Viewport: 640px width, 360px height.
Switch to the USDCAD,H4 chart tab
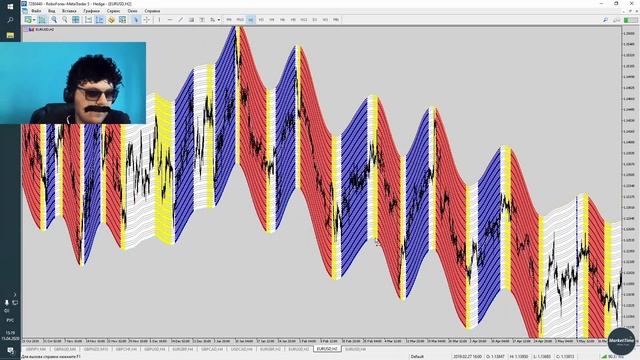241,349
